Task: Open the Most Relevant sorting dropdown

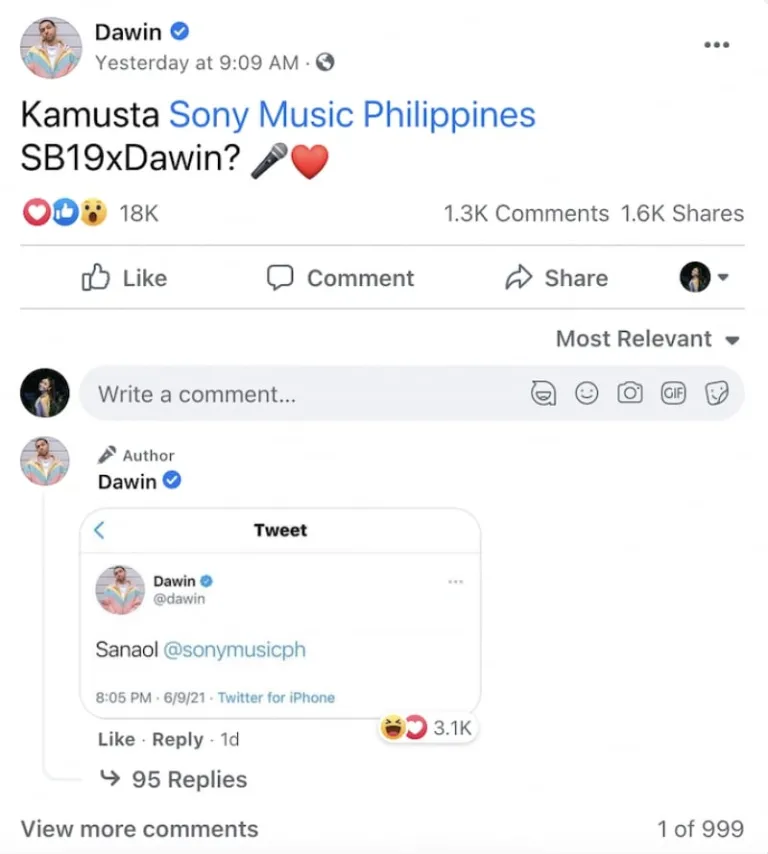Action: click(647, 339)
